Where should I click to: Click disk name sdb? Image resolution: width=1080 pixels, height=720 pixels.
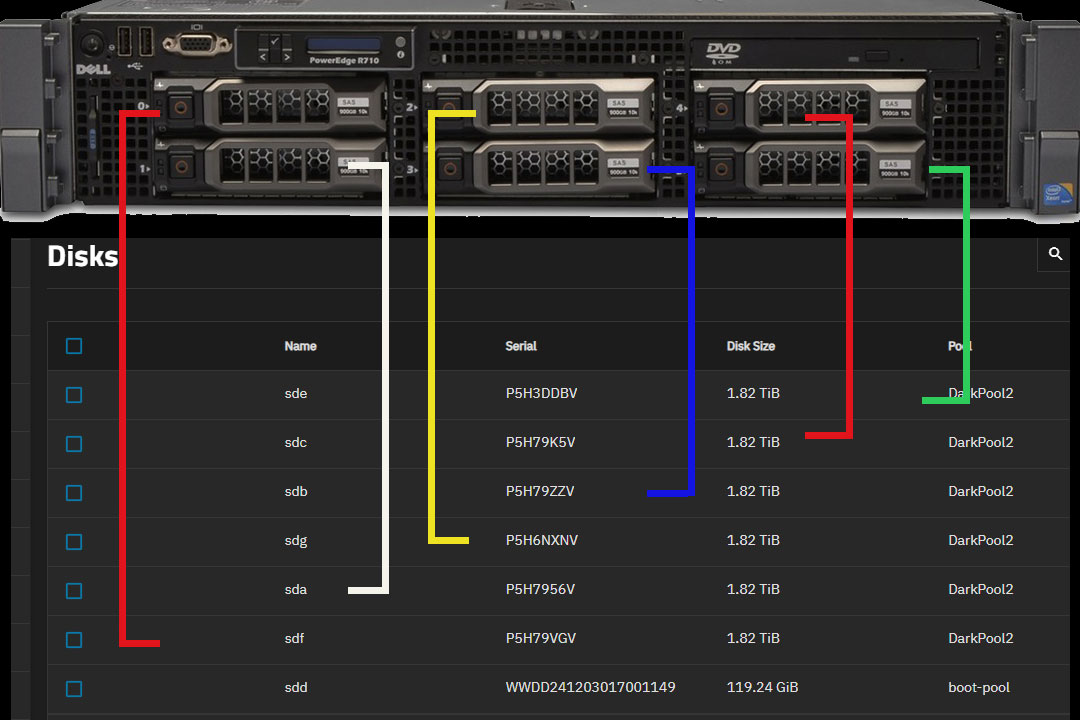tap(295, 491)
